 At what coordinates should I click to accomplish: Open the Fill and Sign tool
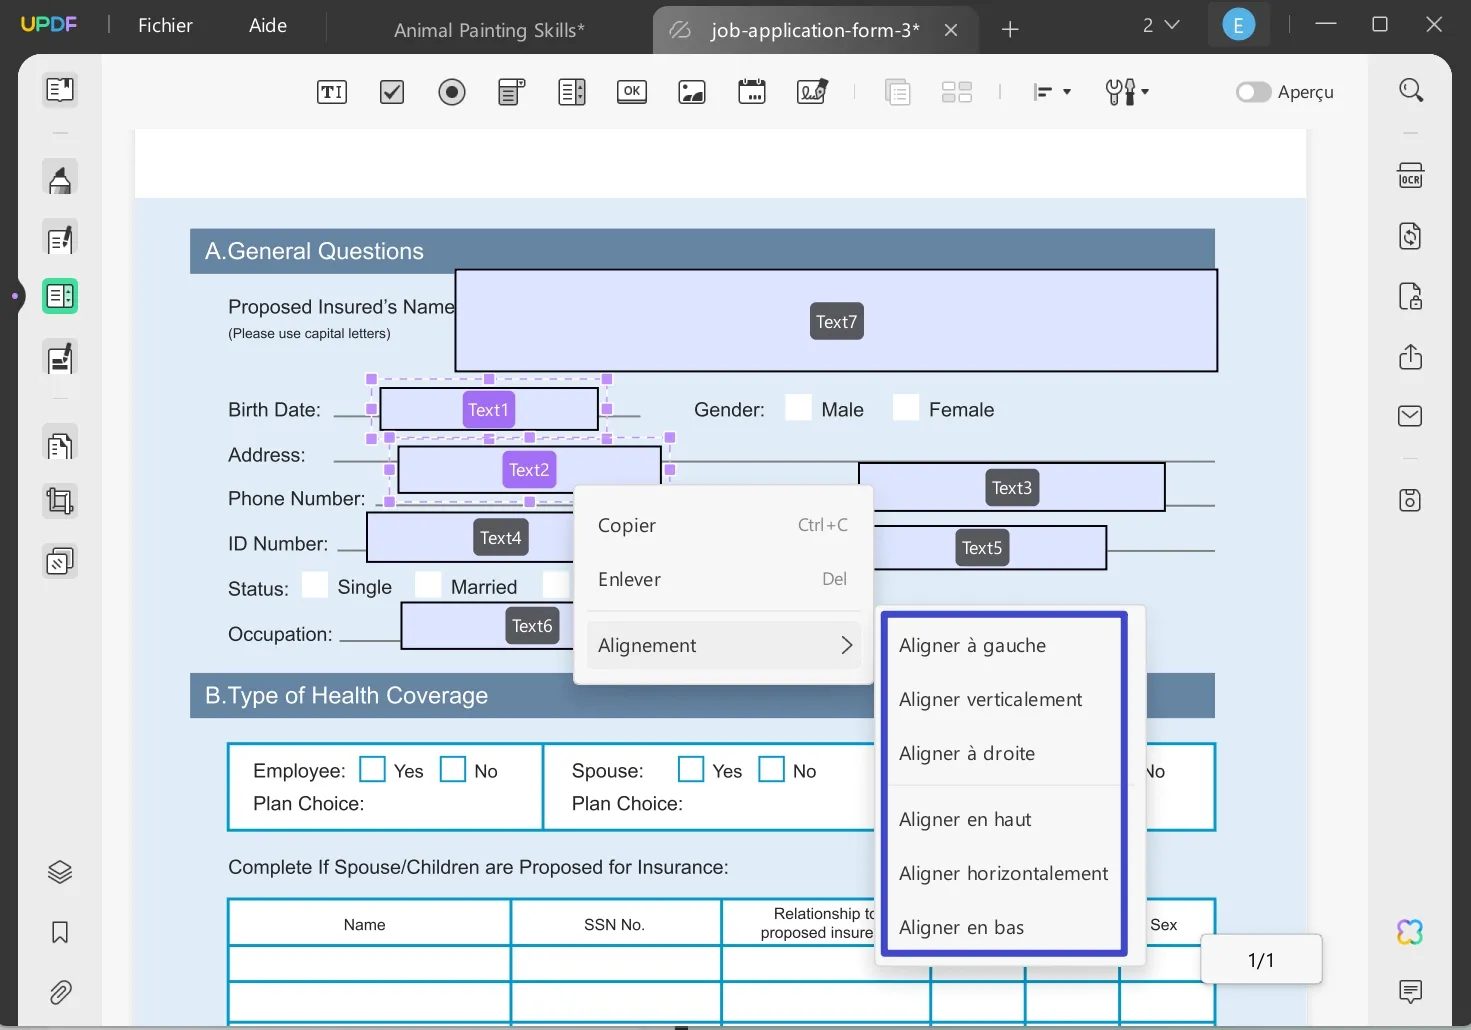tap(60, 358)
